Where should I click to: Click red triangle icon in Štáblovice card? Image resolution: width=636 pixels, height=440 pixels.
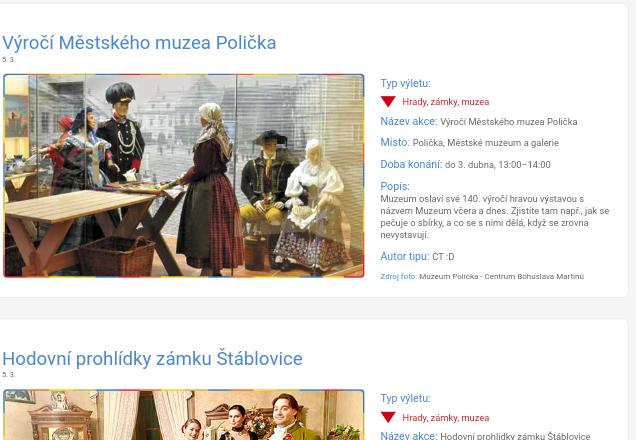point(388,417)
